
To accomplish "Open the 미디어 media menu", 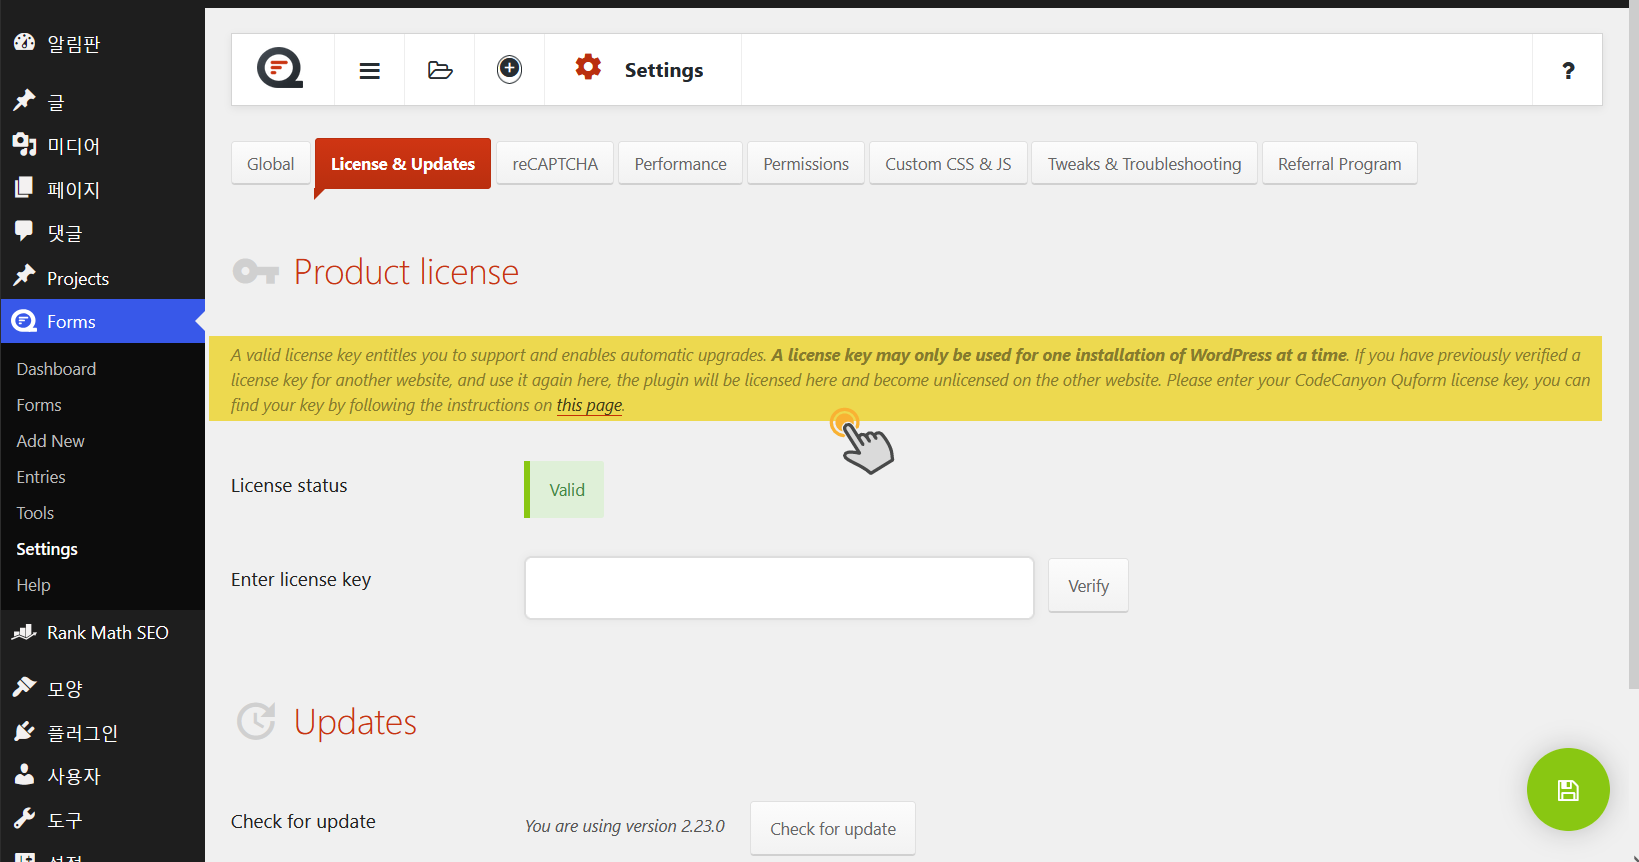I will tap(102, 145).
